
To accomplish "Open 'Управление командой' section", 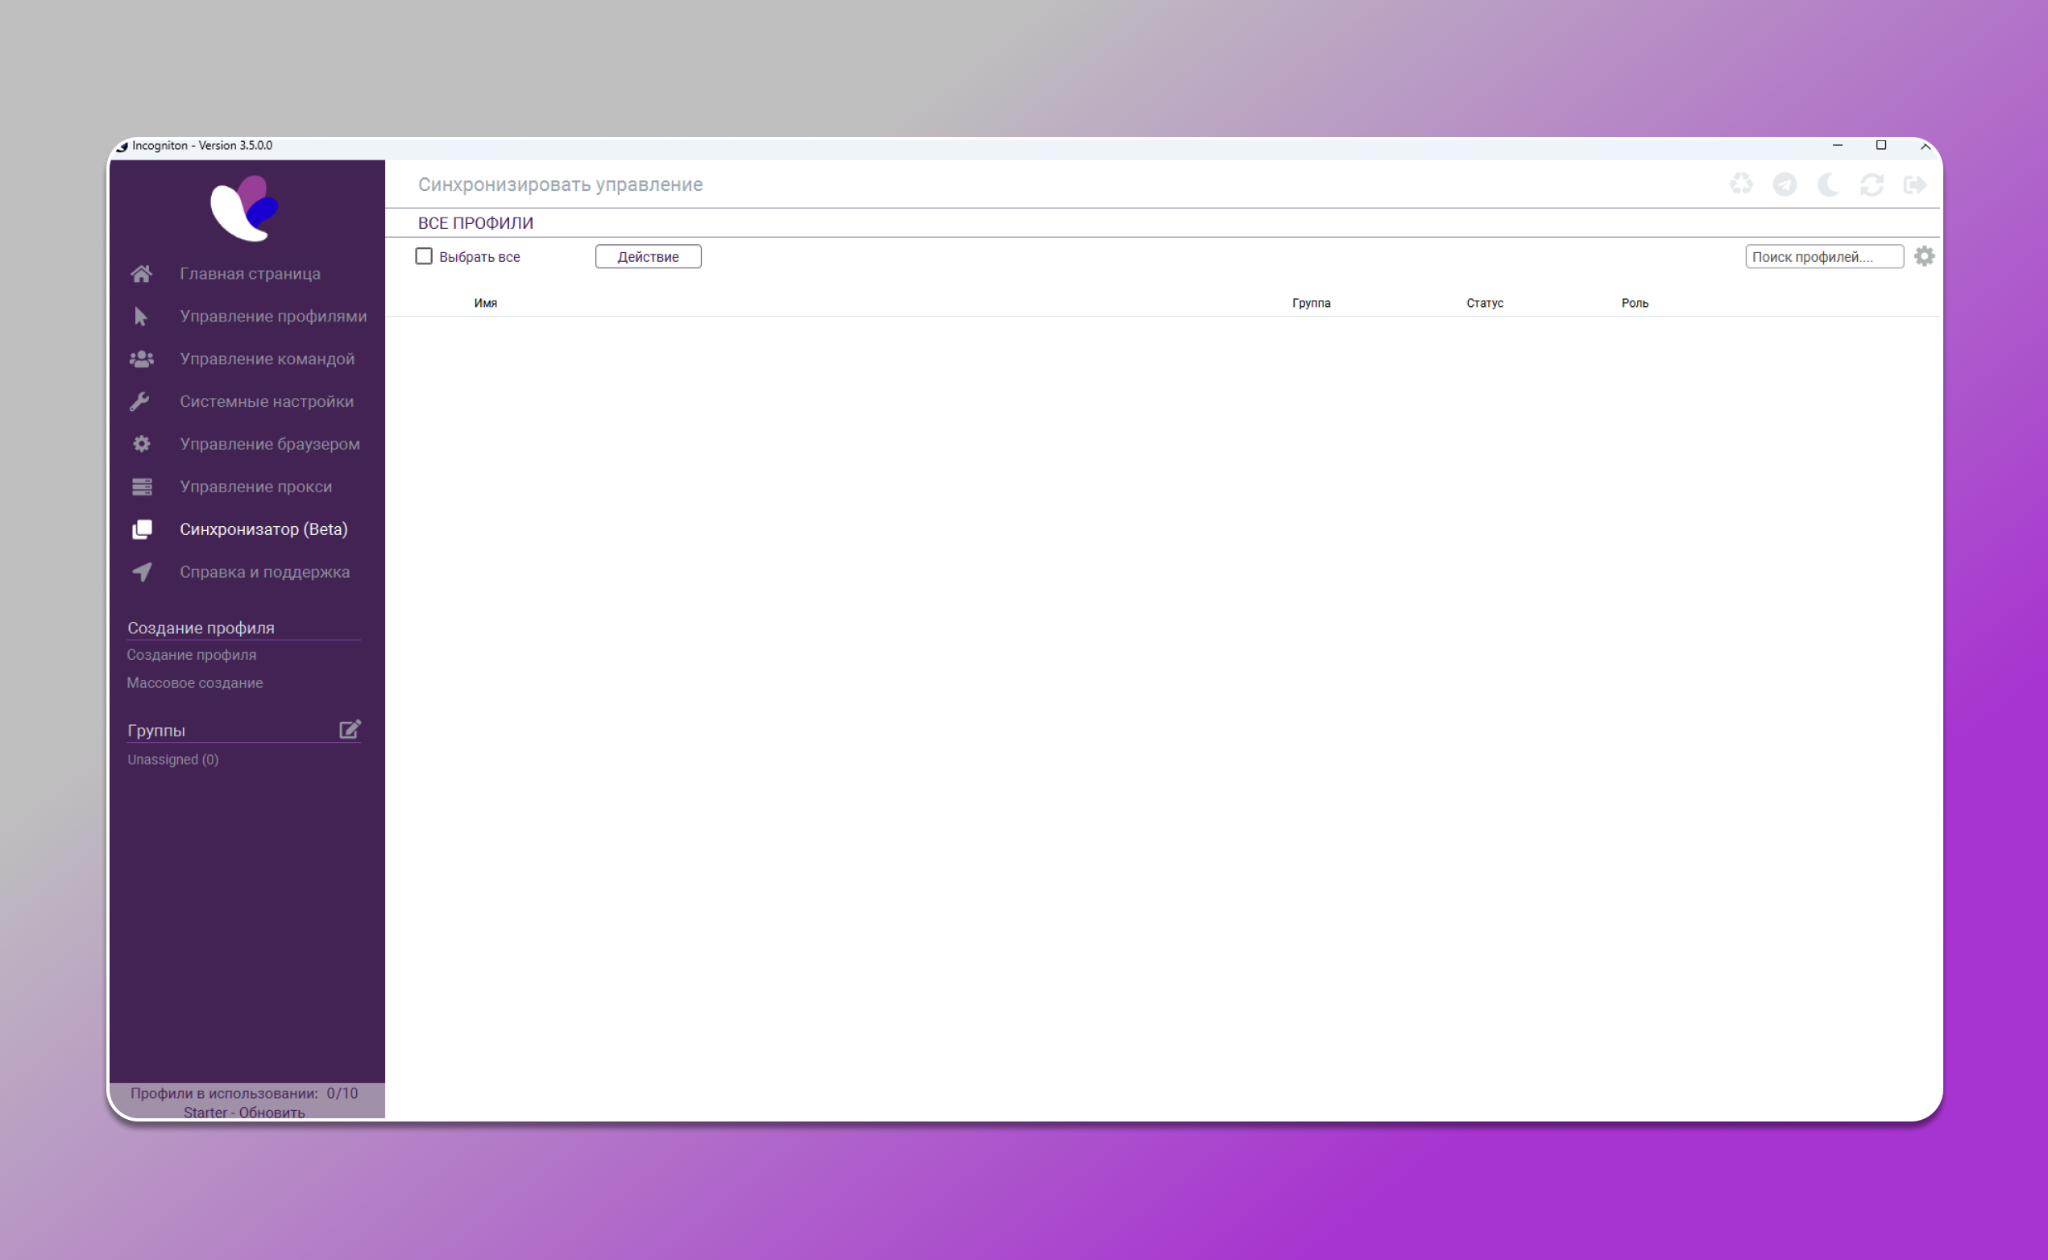I will (x=266, y=358).
